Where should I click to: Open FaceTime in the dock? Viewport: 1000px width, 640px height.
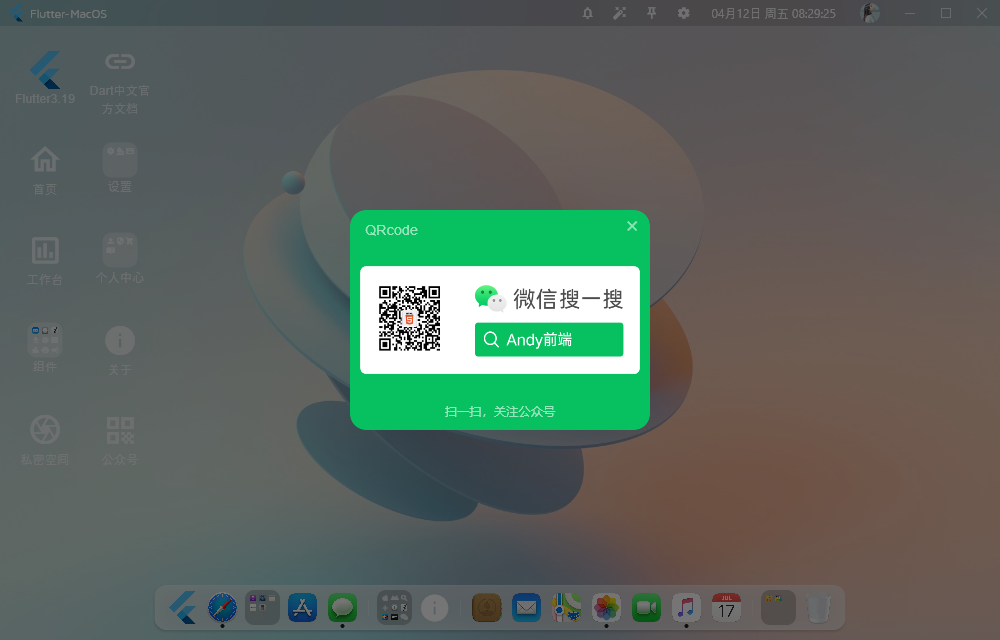point(646,607)
